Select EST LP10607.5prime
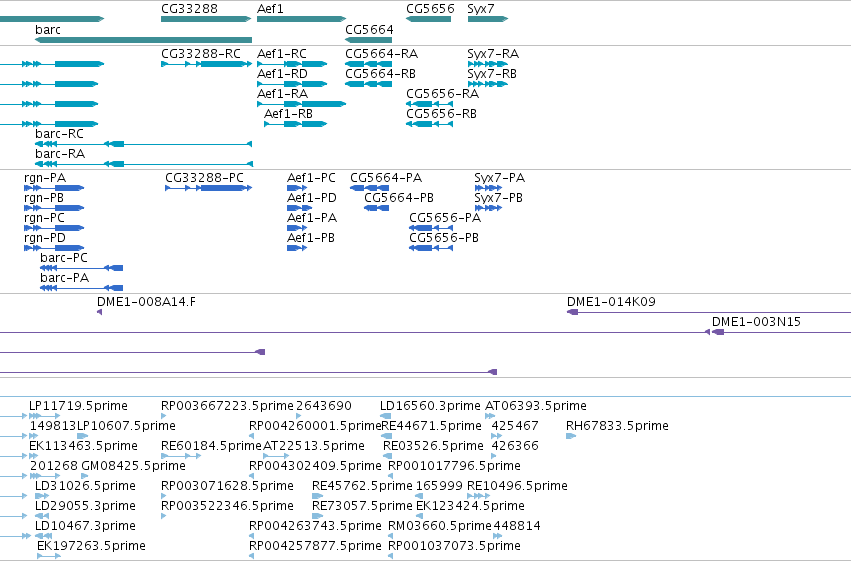 (x=126, y=426)
